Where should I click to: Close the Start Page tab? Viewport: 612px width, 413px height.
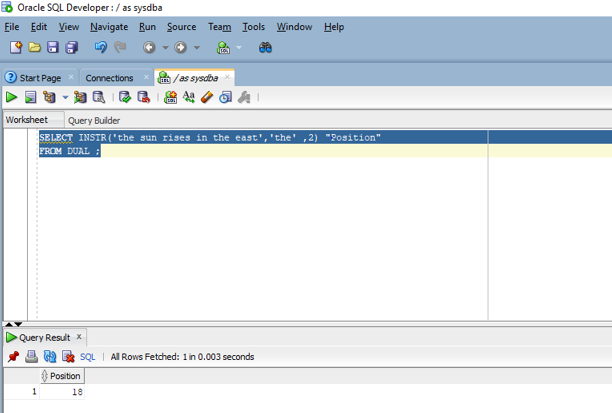71,77
